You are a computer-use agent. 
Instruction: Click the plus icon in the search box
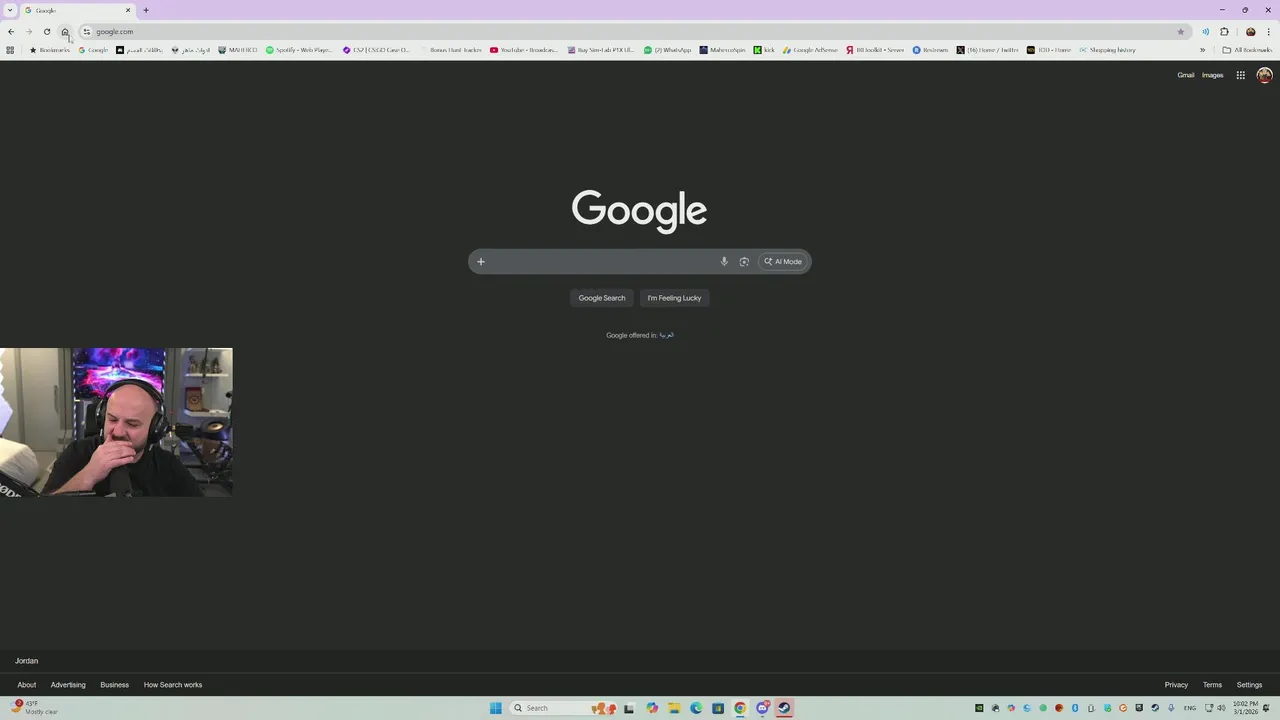click(481, 262)
